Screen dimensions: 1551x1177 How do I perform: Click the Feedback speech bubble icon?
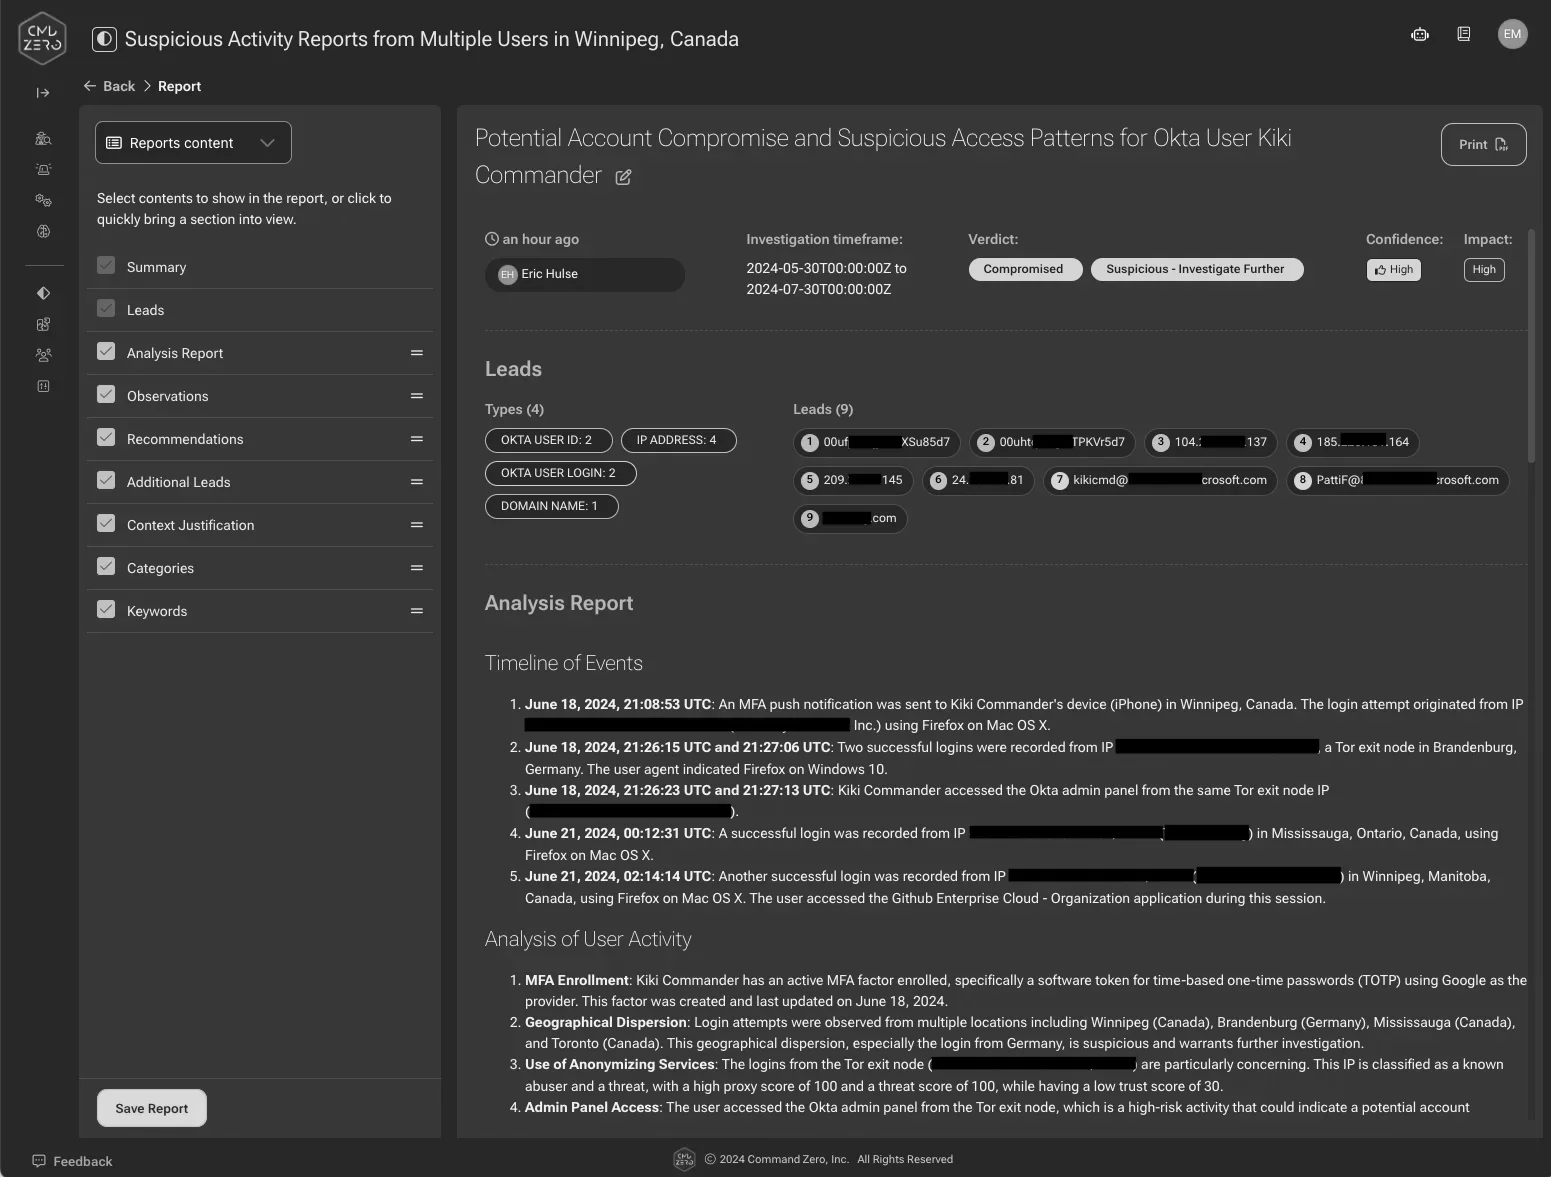tap(39, 1161)
